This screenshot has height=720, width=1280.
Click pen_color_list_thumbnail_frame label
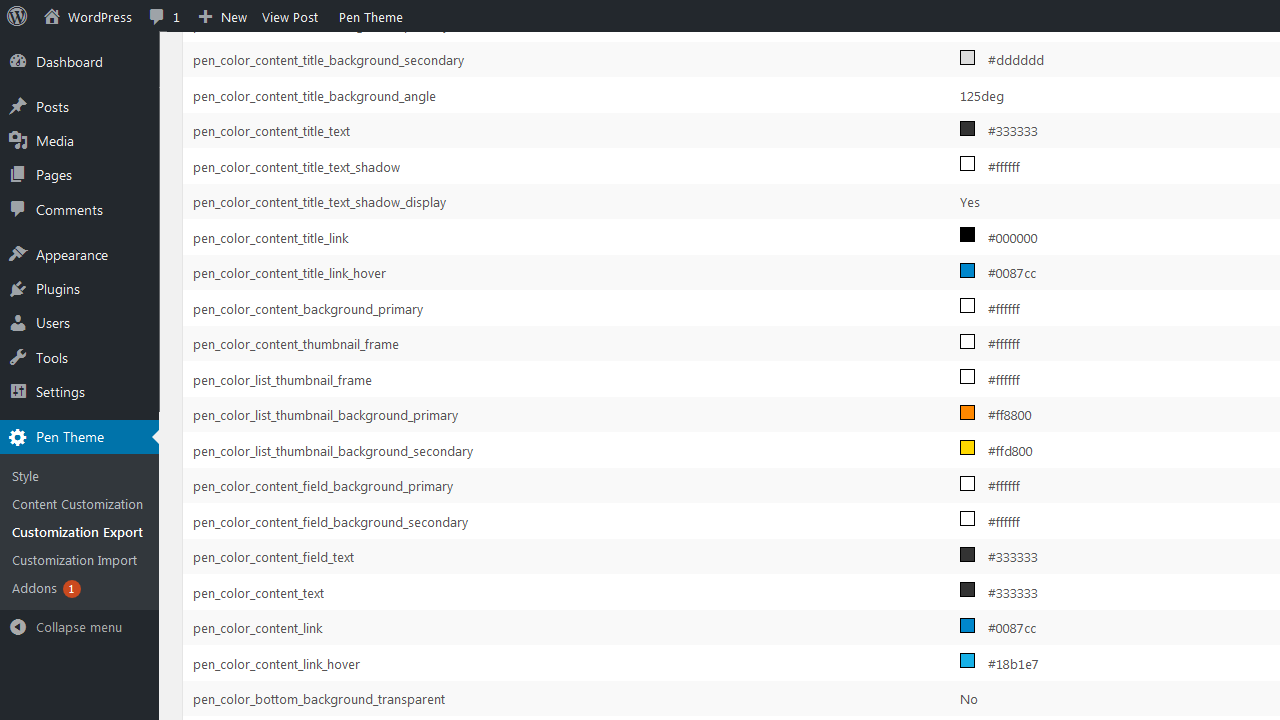click(x=282, y=381)
